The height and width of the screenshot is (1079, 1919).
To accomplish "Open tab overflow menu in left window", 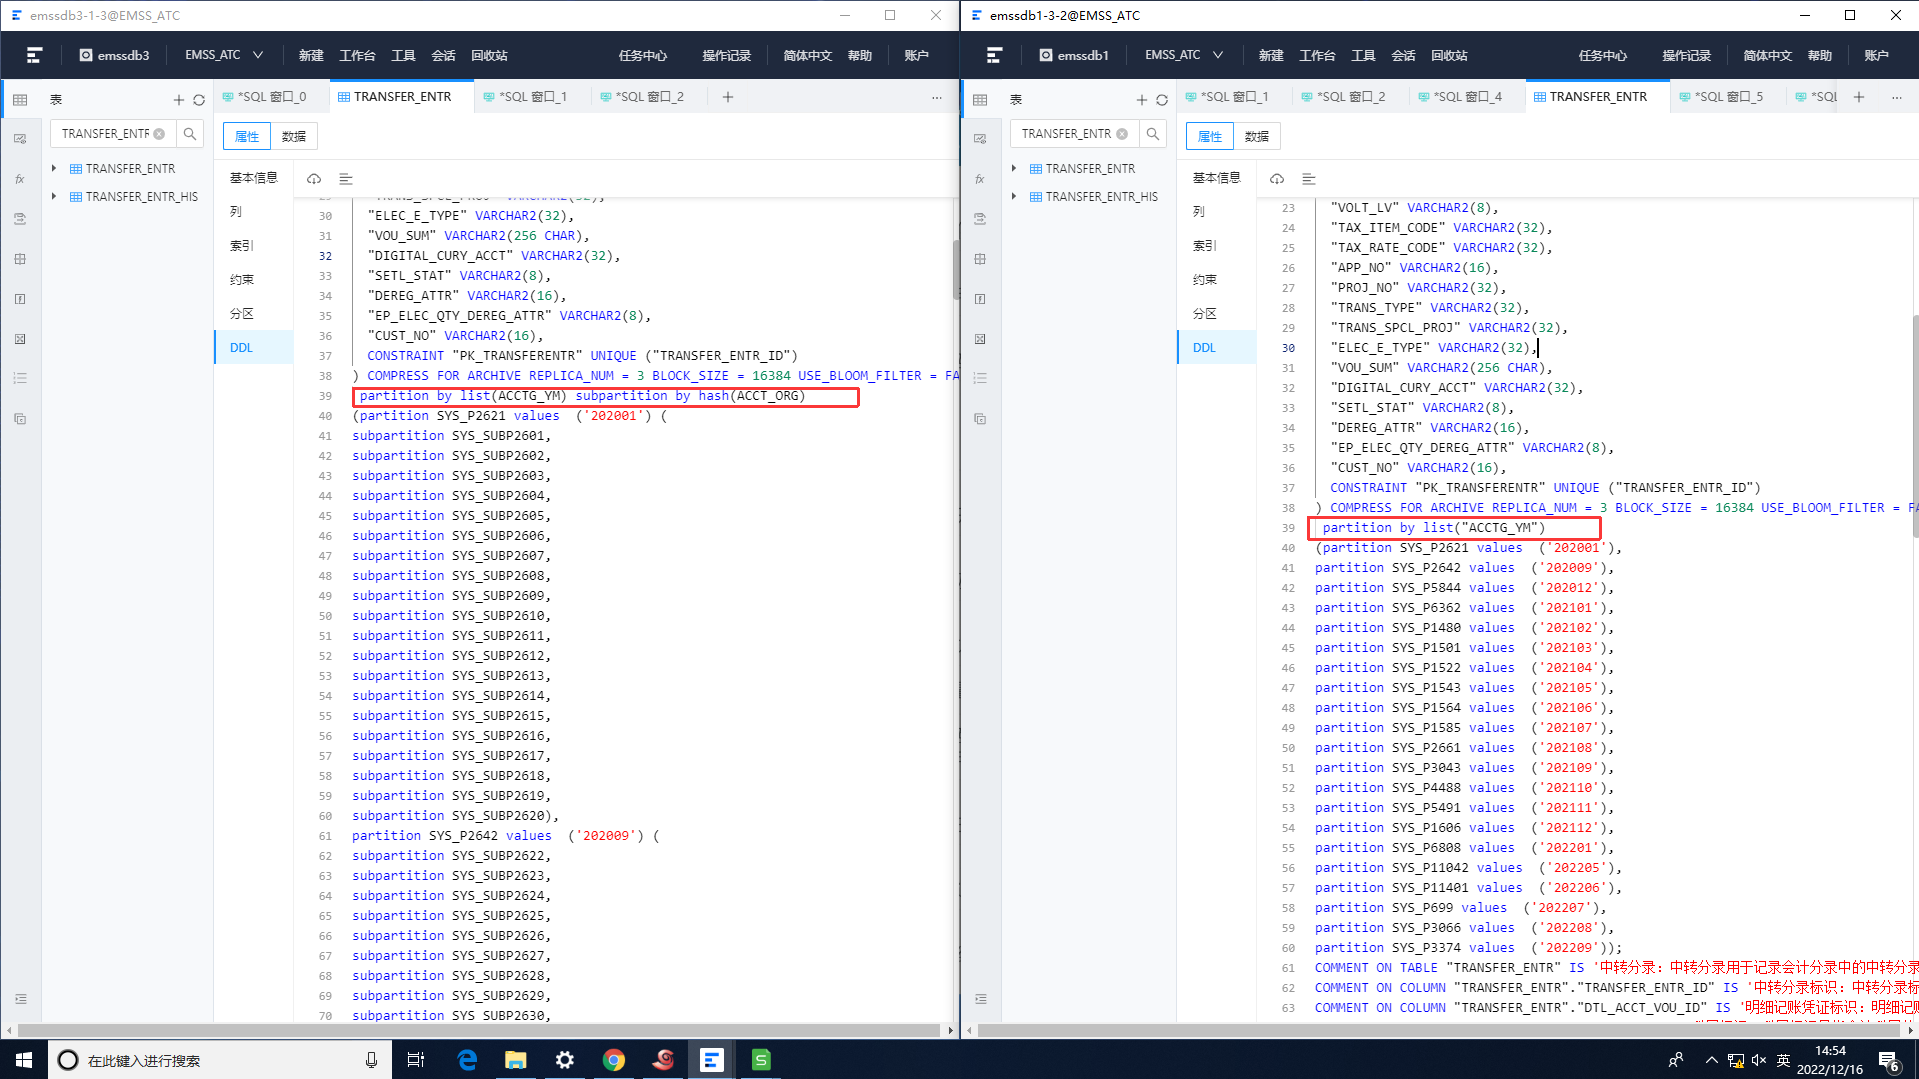I will 937,97.
